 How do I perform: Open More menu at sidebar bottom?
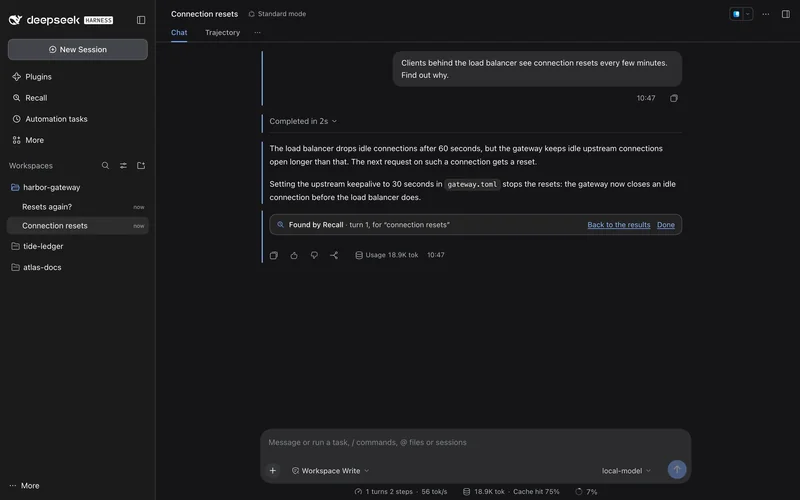24,486
